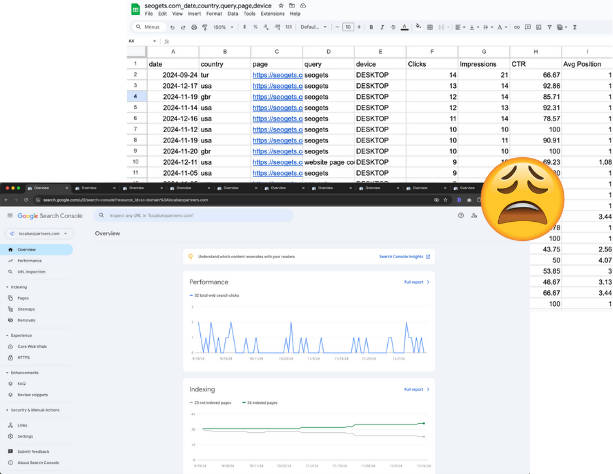Open Google Sheets home icon

click(x=135, y=9)
